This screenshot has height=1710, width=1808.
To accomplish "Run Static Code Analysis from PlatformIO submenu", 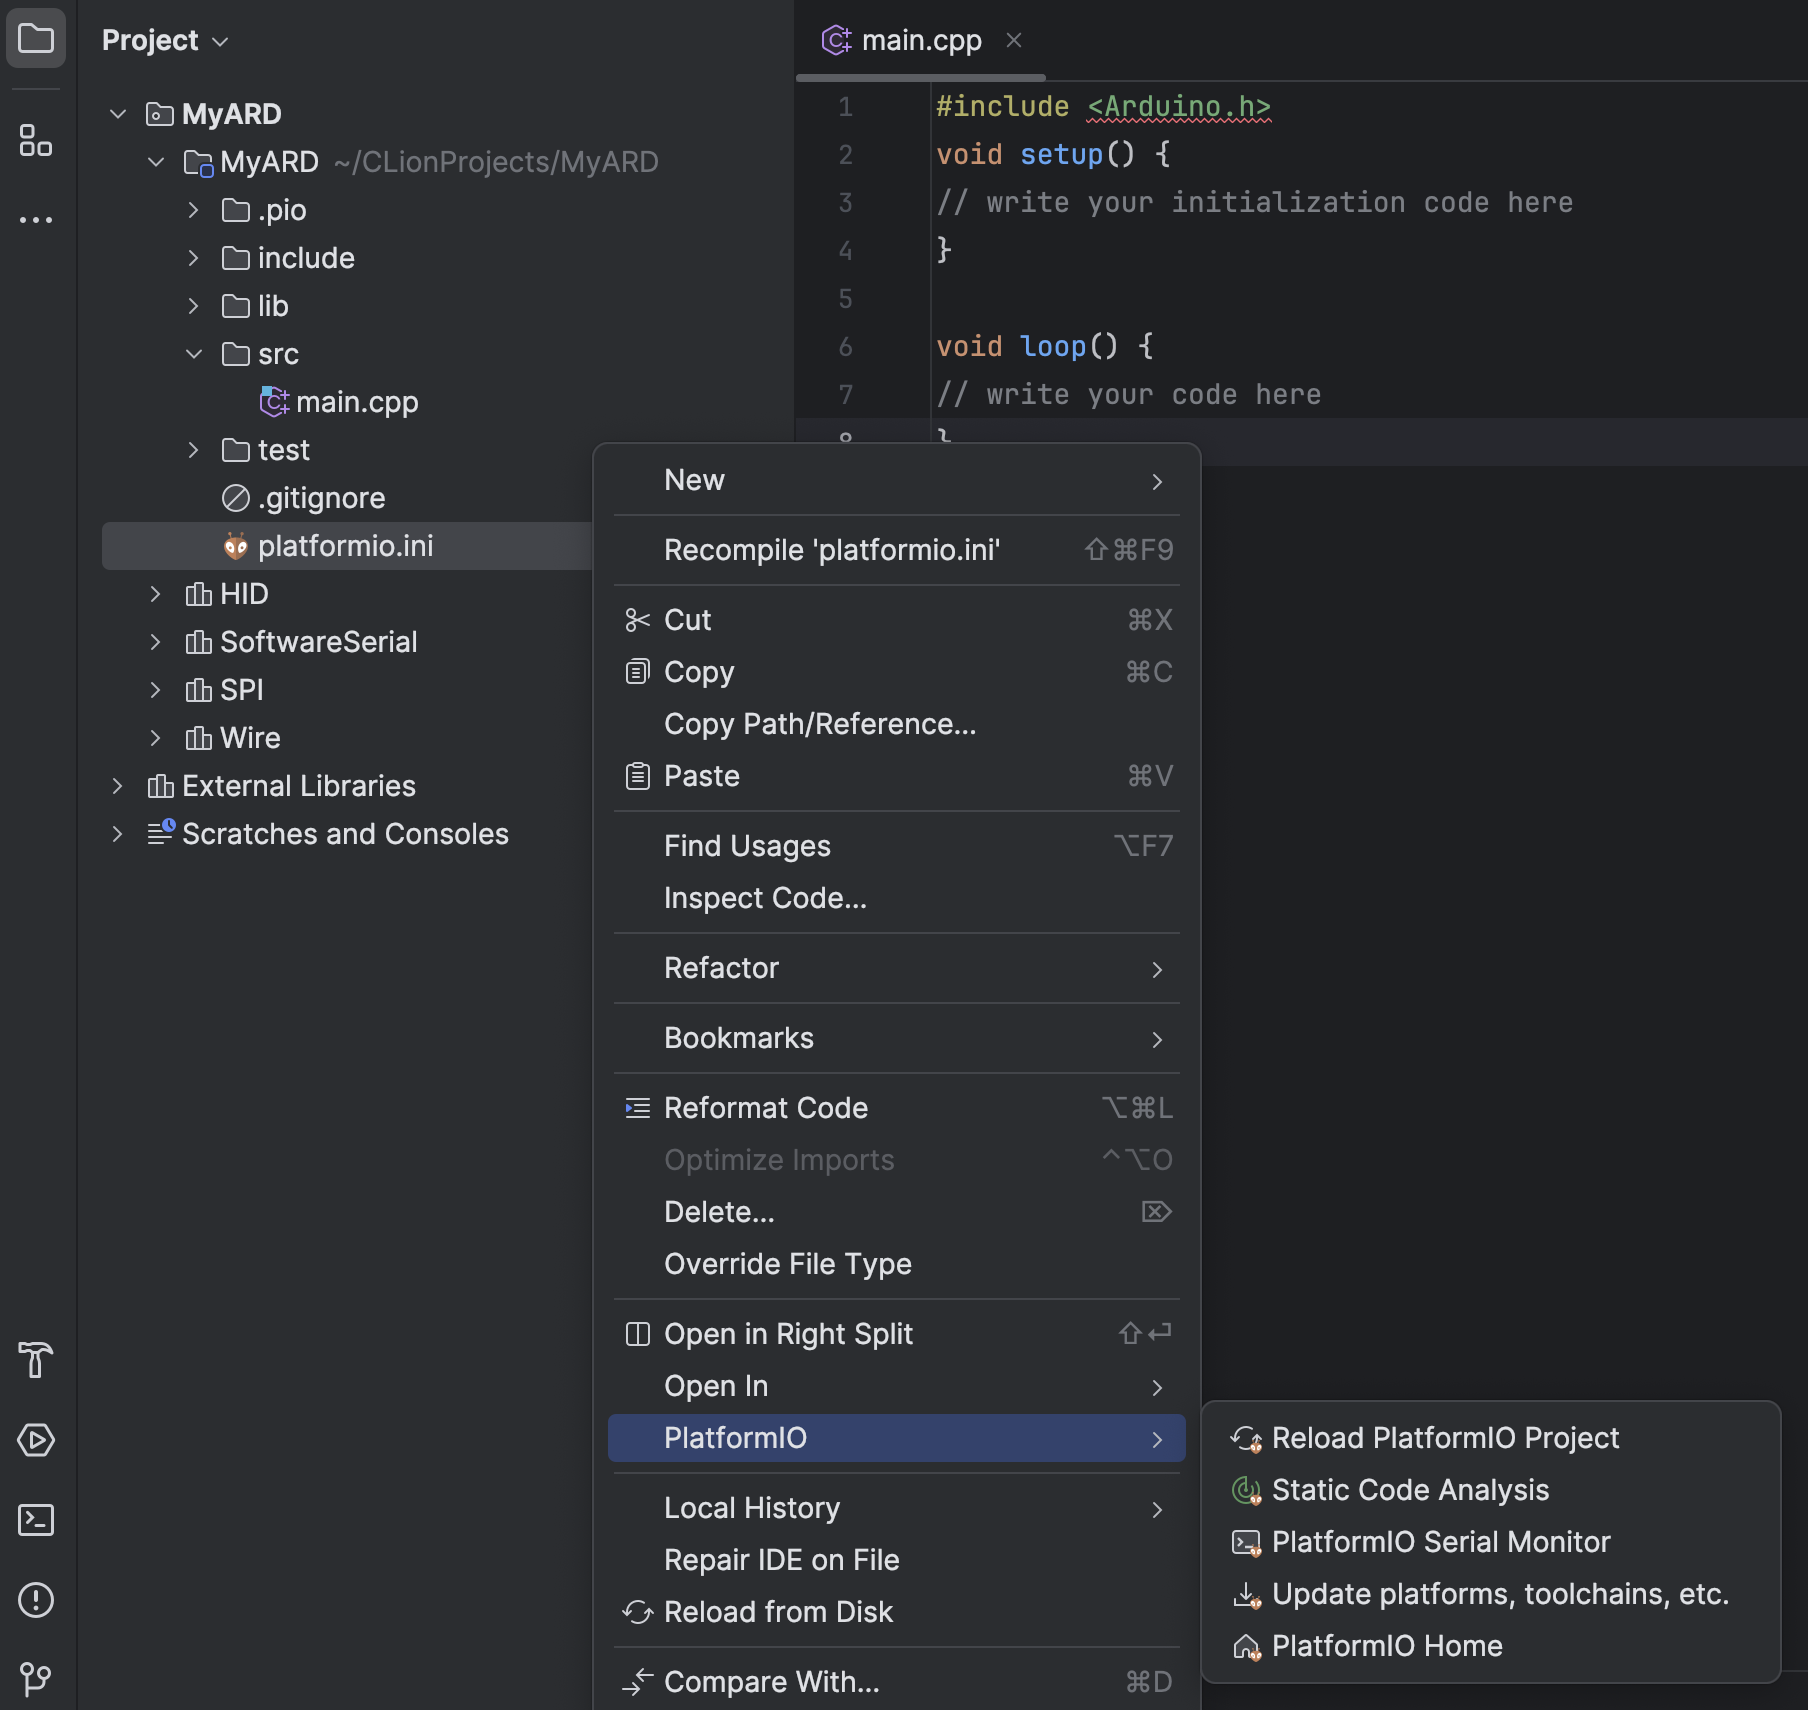I will (x=1408, y=1490).
